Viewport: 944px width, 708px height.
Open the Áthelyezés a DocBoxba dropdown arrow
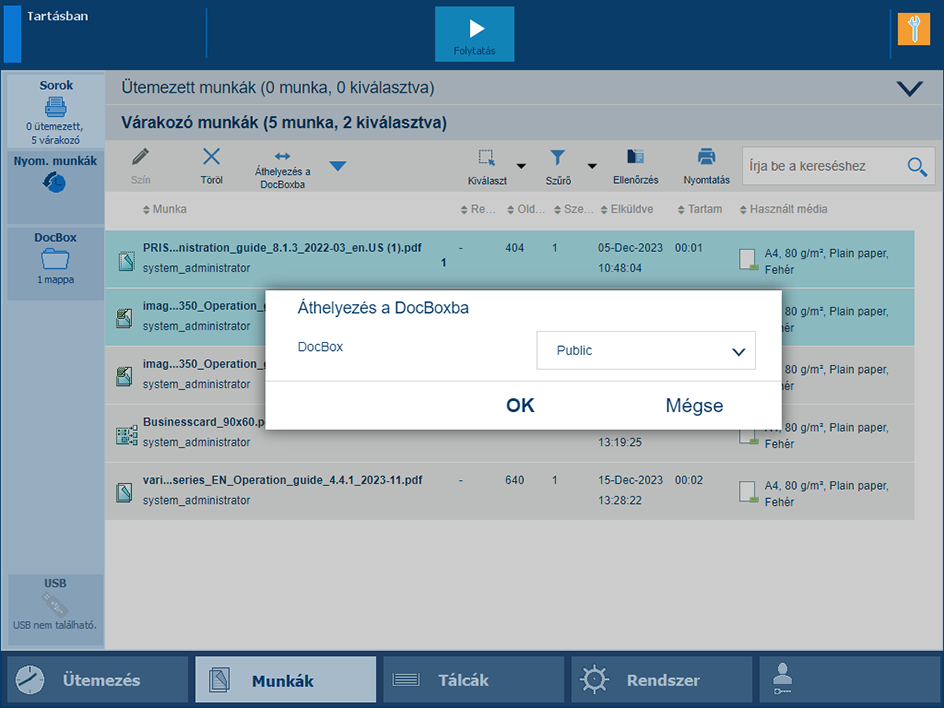338,166
